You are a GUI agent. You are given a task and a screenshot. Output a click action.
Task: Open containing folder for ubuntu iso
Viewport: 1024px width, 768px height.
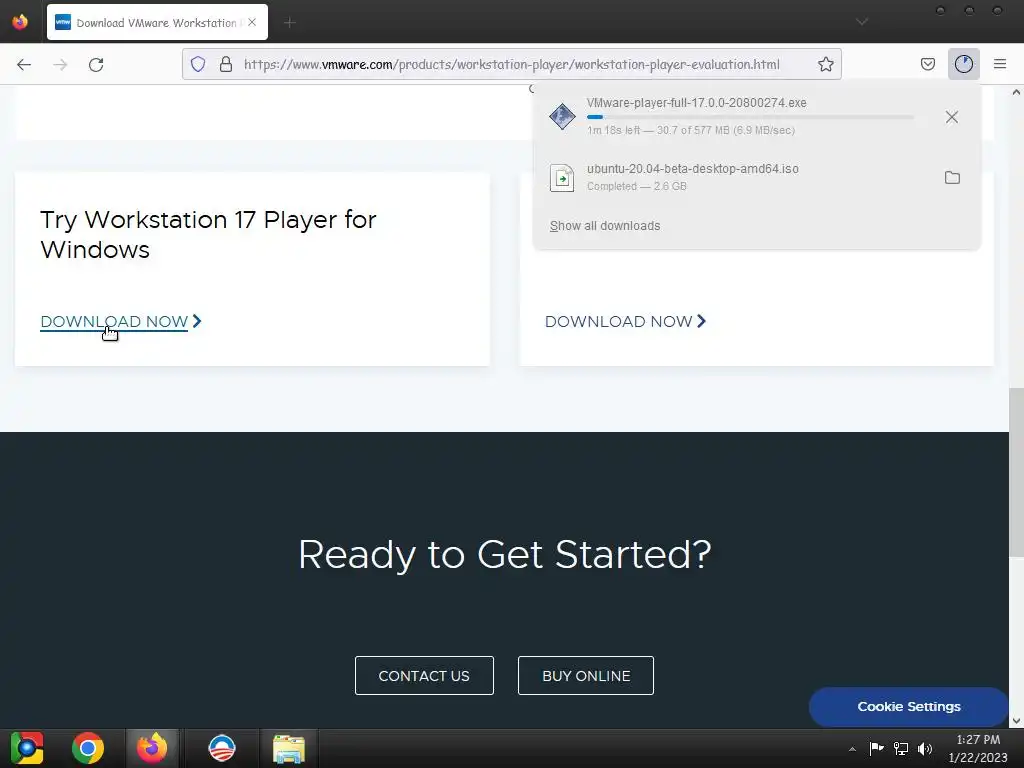(952, 178)
